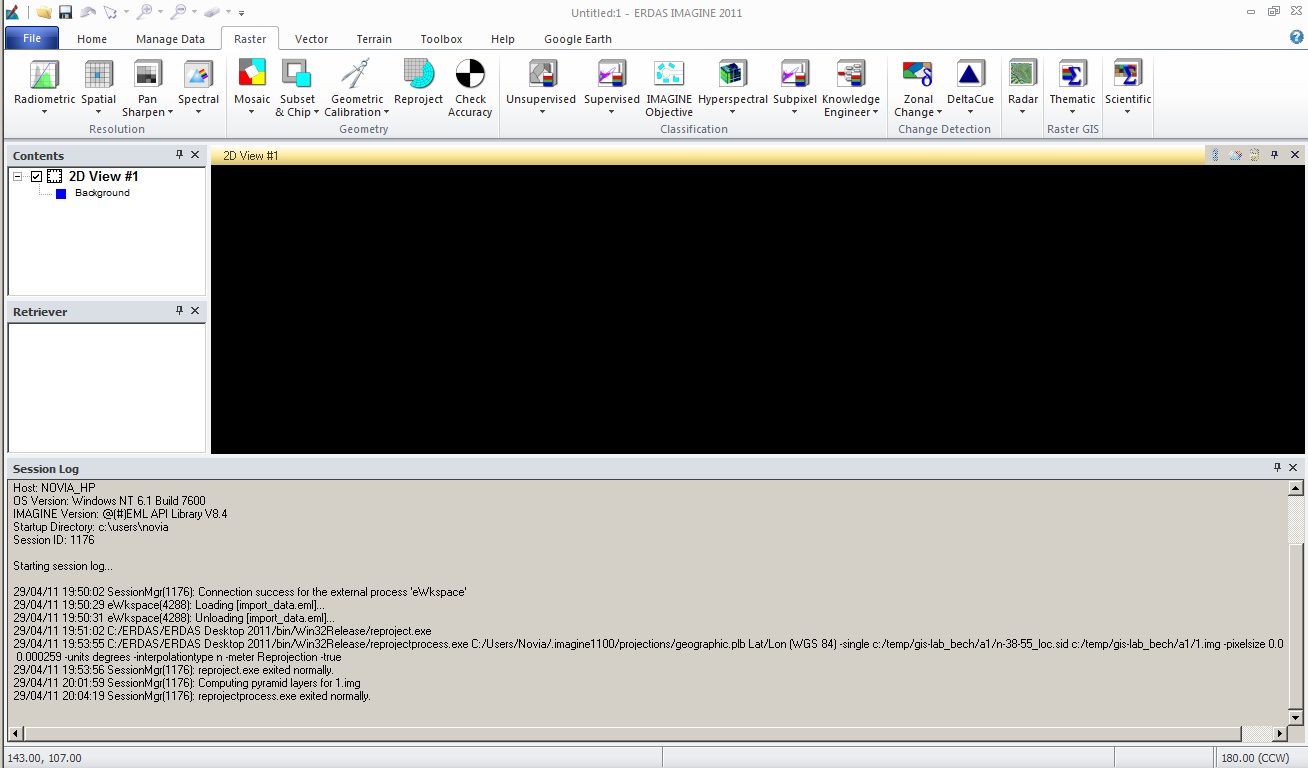Click the Undo arrow in quick access toolbar
Screen dimensions: 1308x768
click(87, 12)
